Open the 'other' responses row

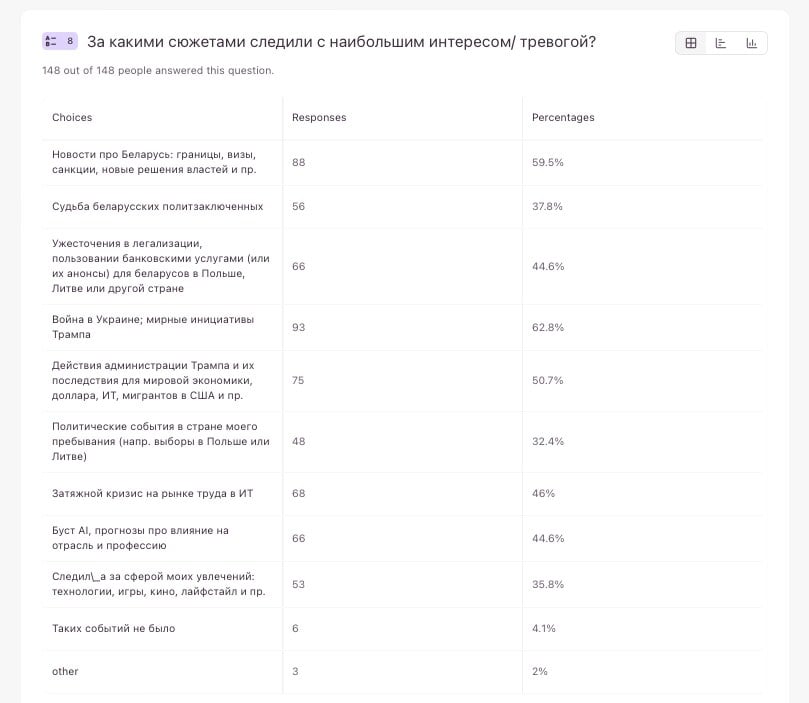(65, 671)
